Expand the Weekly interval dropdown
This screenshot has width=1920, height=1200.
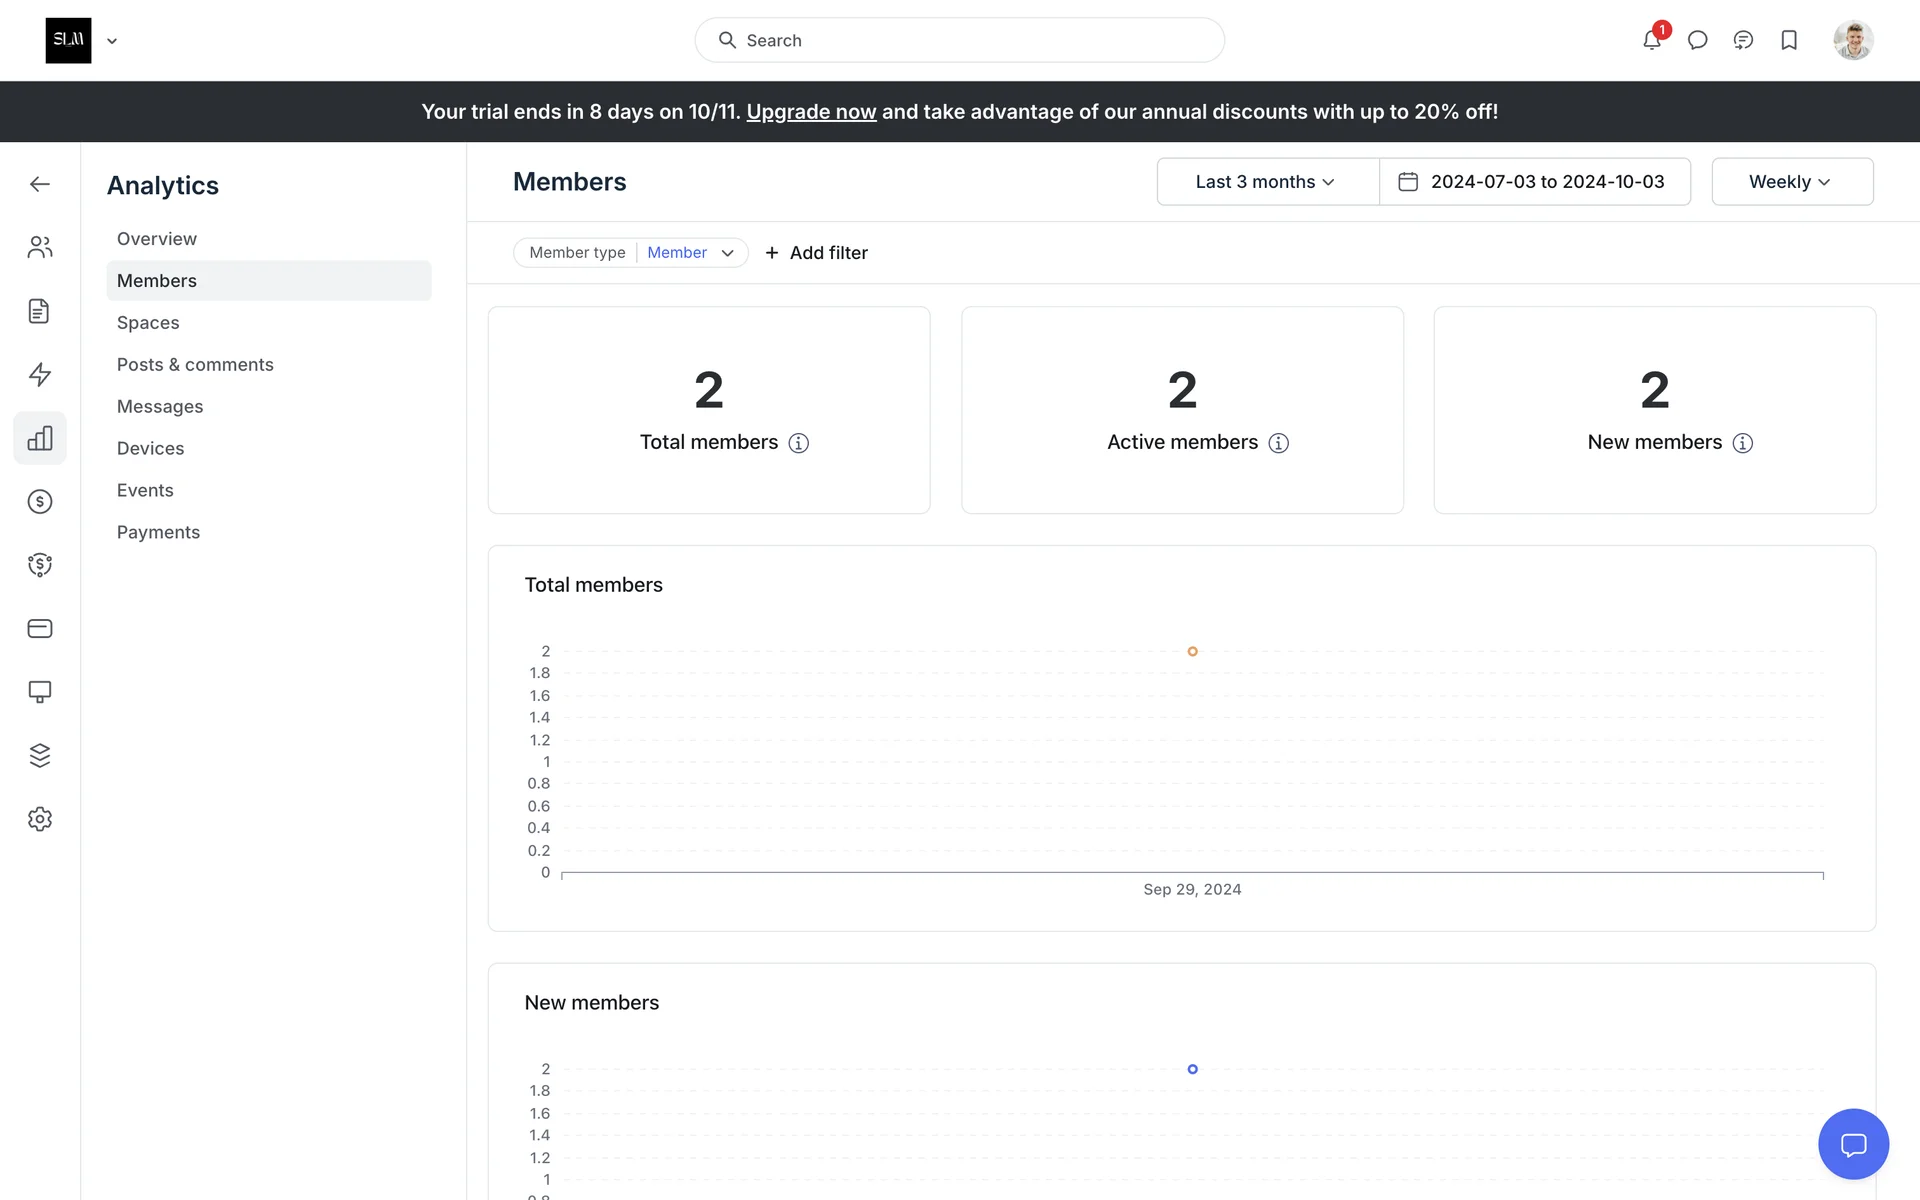tap(1791, 182)
